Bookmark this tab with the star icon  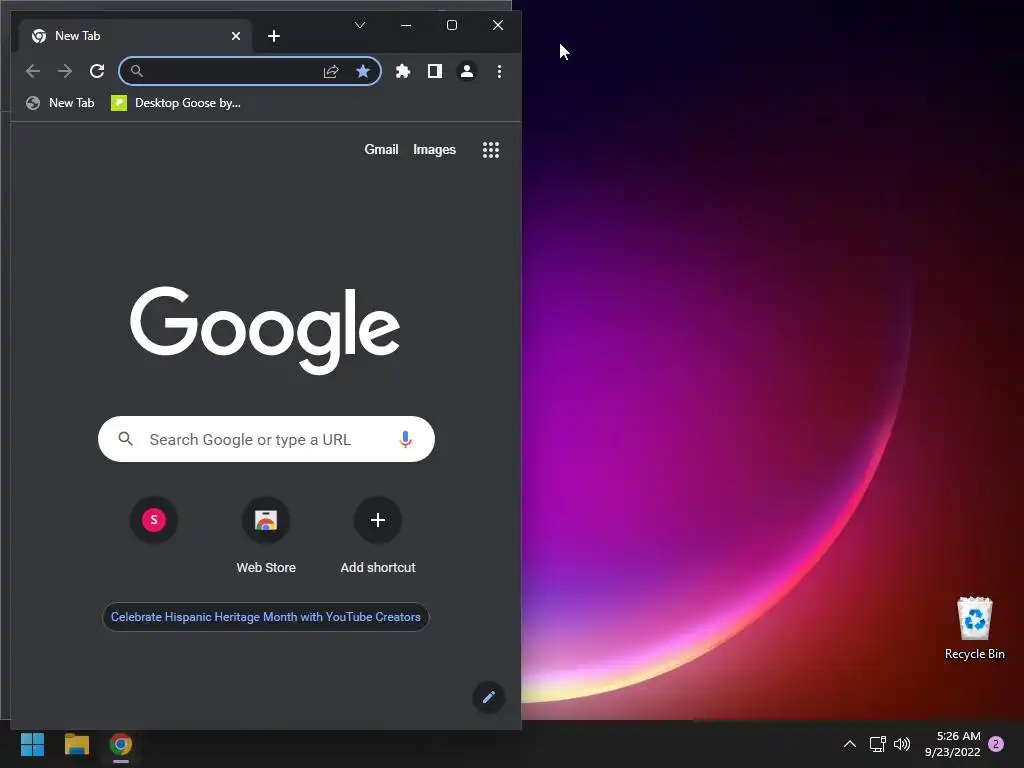coord(363,71)
